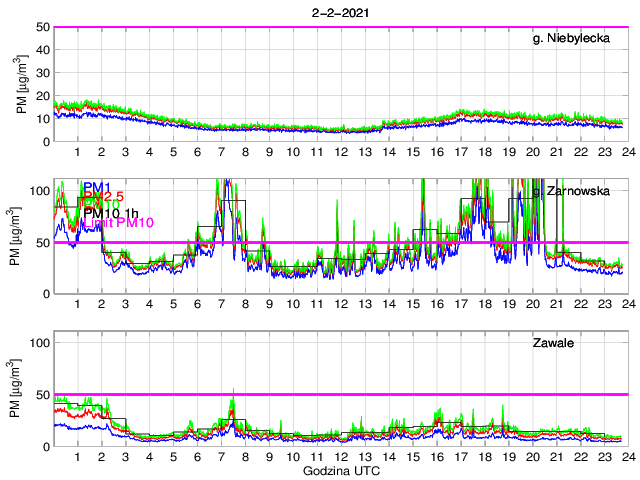Click the black PM10 1h legend entry
640x480 pixels.
coord(111,213)
